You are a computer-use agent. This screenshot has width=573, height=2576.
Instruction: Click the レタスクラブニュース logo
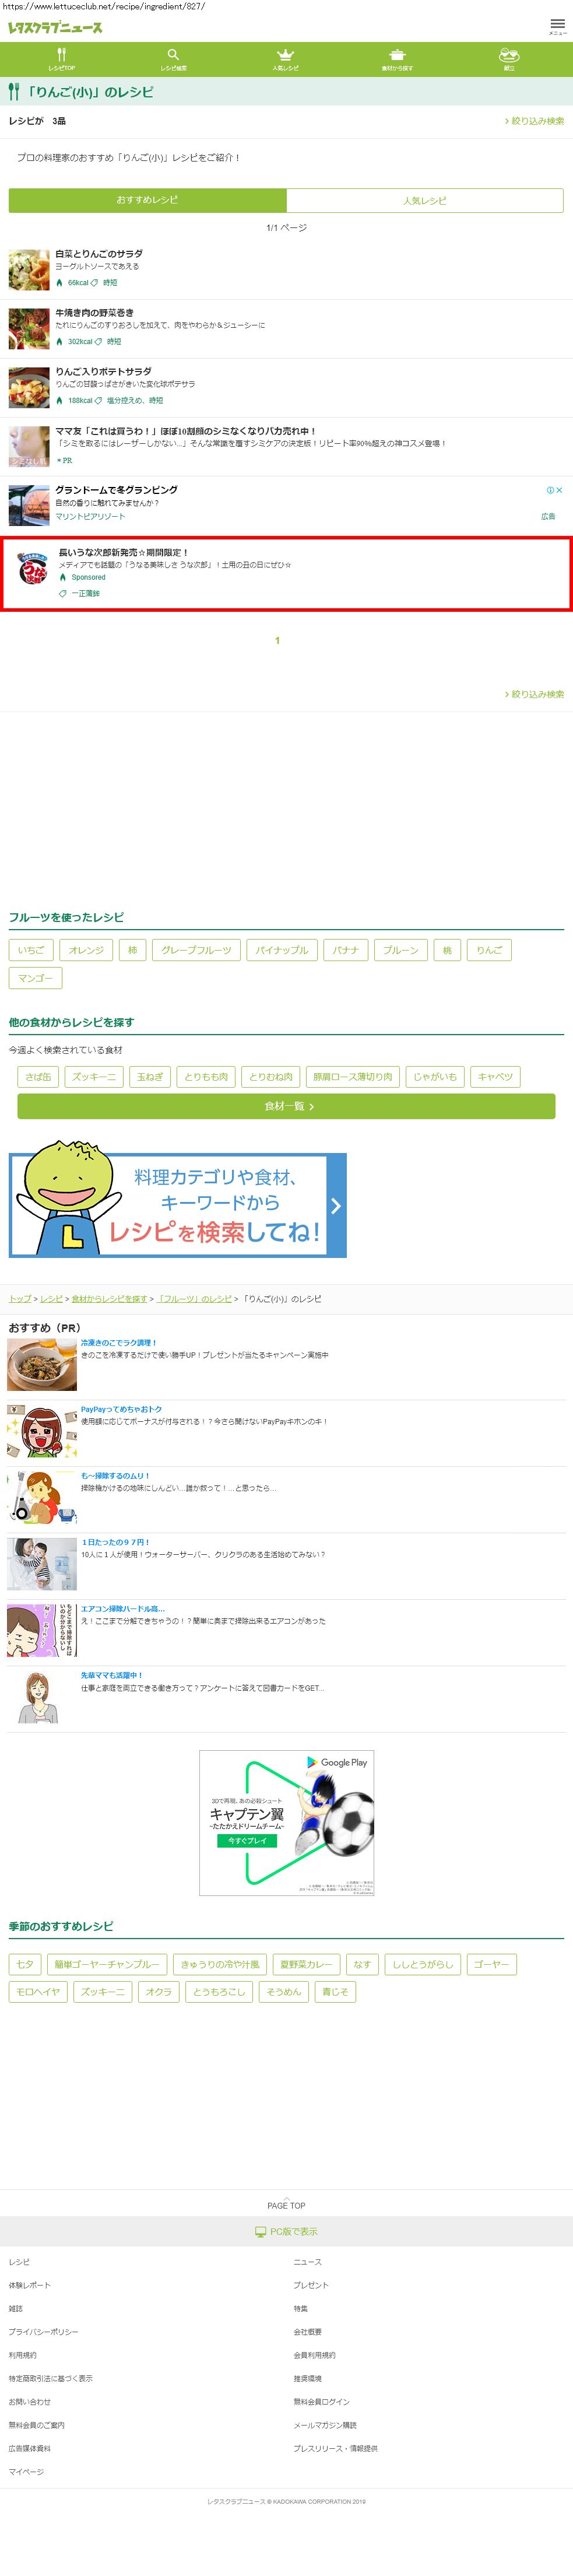55,28
